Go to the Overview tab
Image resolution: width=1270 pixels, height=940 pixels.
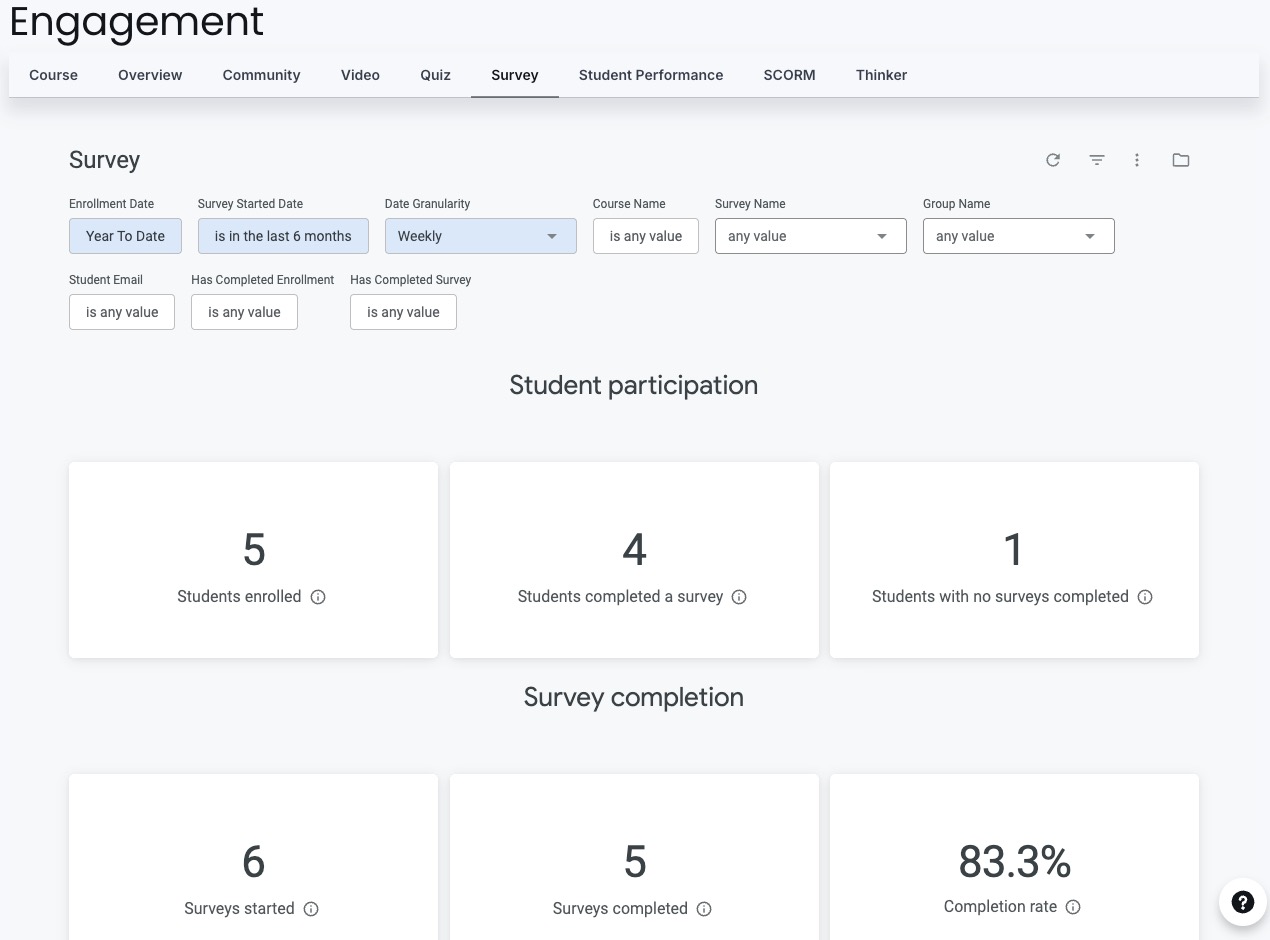click(149, 75)
